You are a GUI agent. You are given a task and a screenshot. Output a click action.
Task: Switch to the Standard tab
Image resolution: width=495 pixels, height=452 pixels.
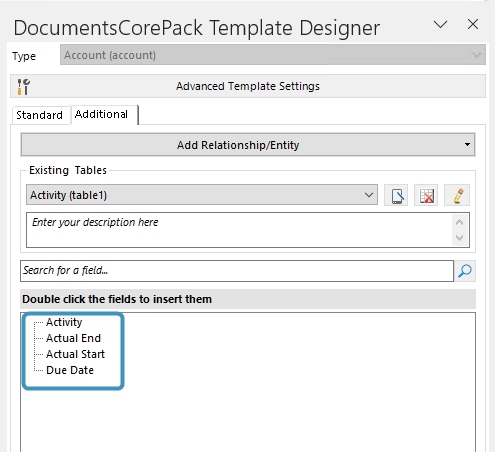(x=39, y=115)
